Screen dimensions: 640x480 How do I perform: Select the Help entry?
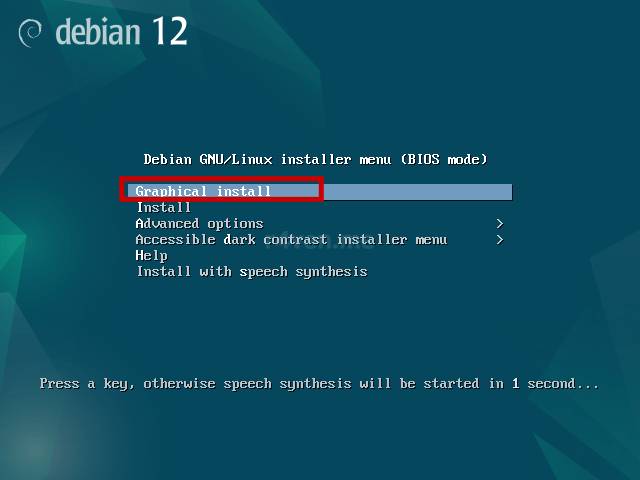click(151, 256)
